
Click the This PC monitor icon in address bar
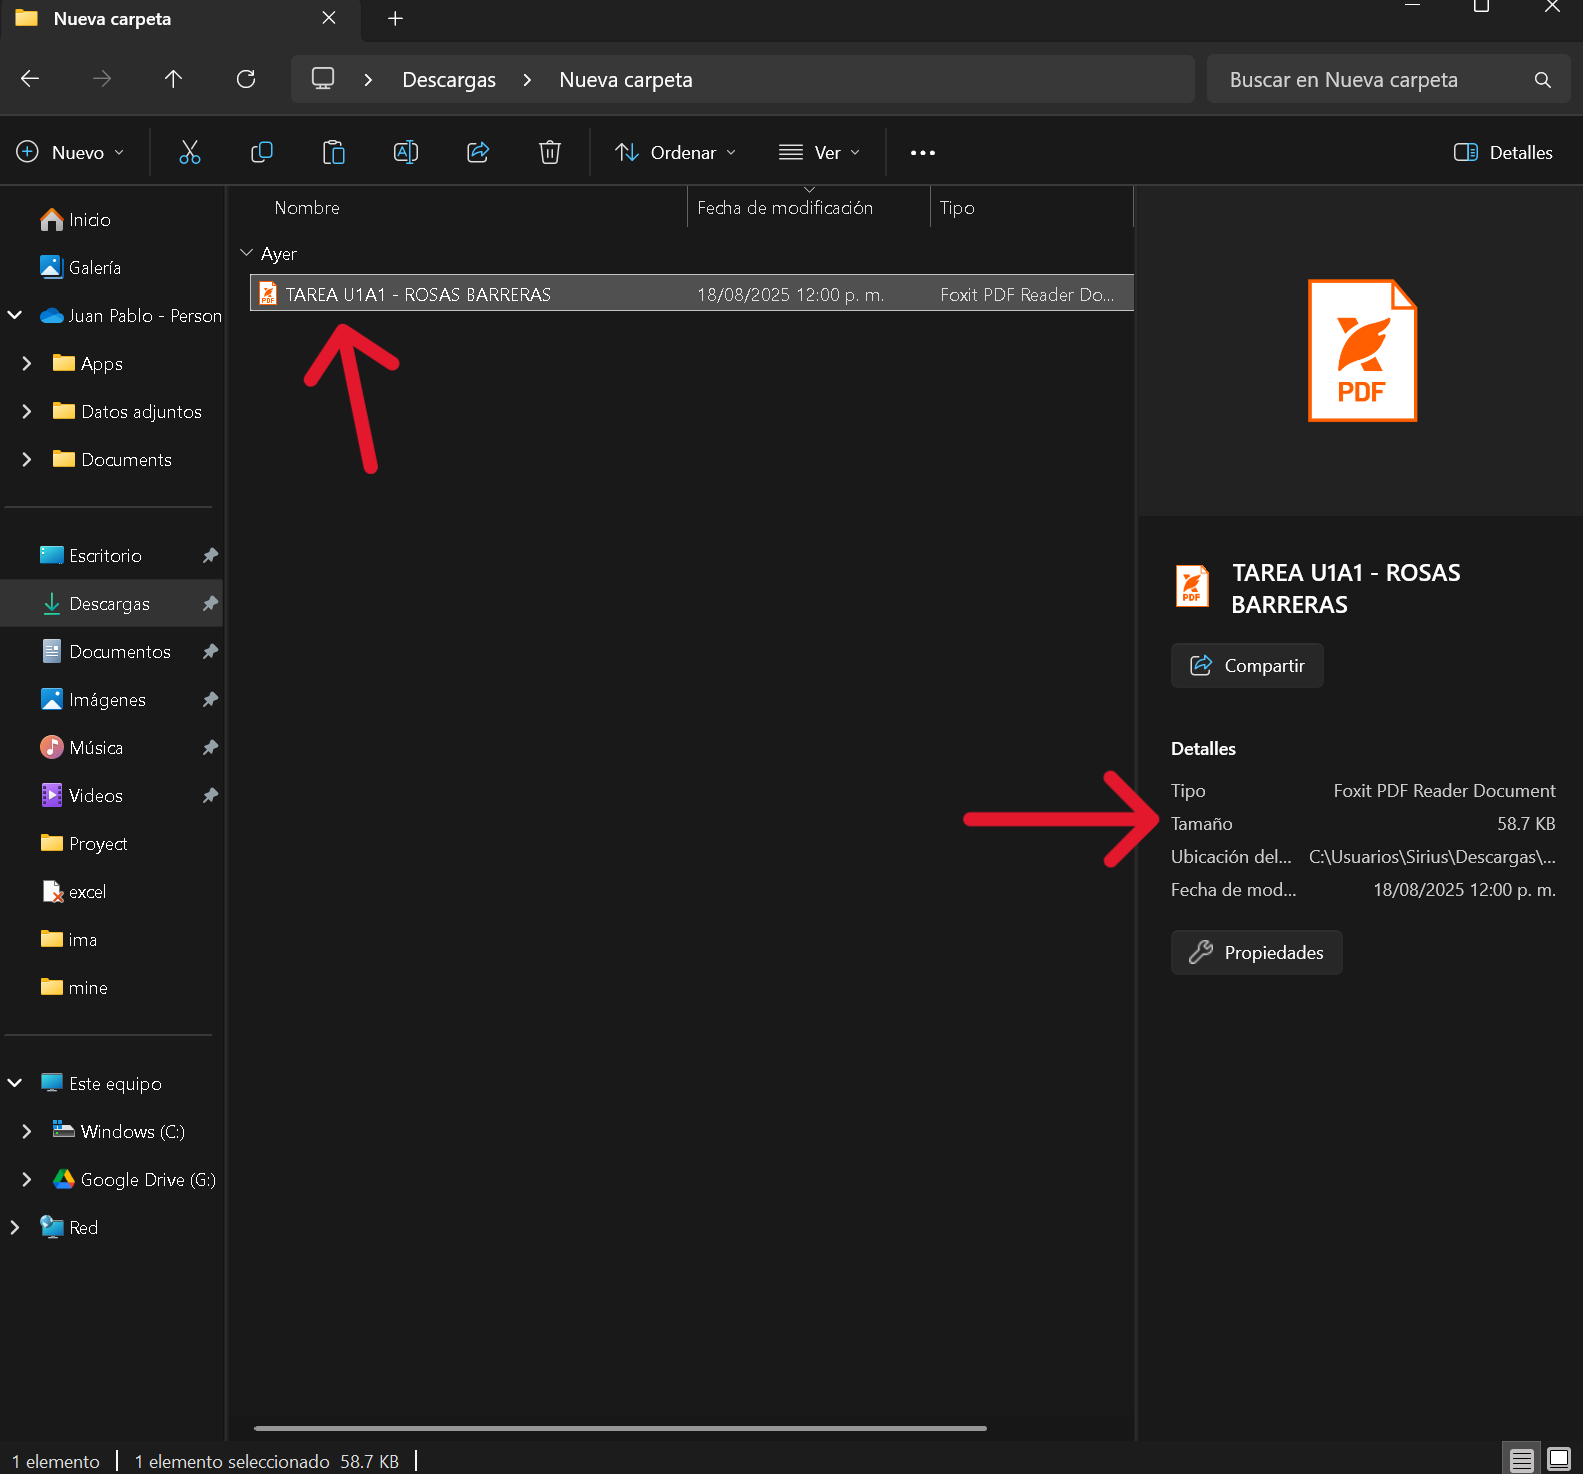tap(323, 79)
